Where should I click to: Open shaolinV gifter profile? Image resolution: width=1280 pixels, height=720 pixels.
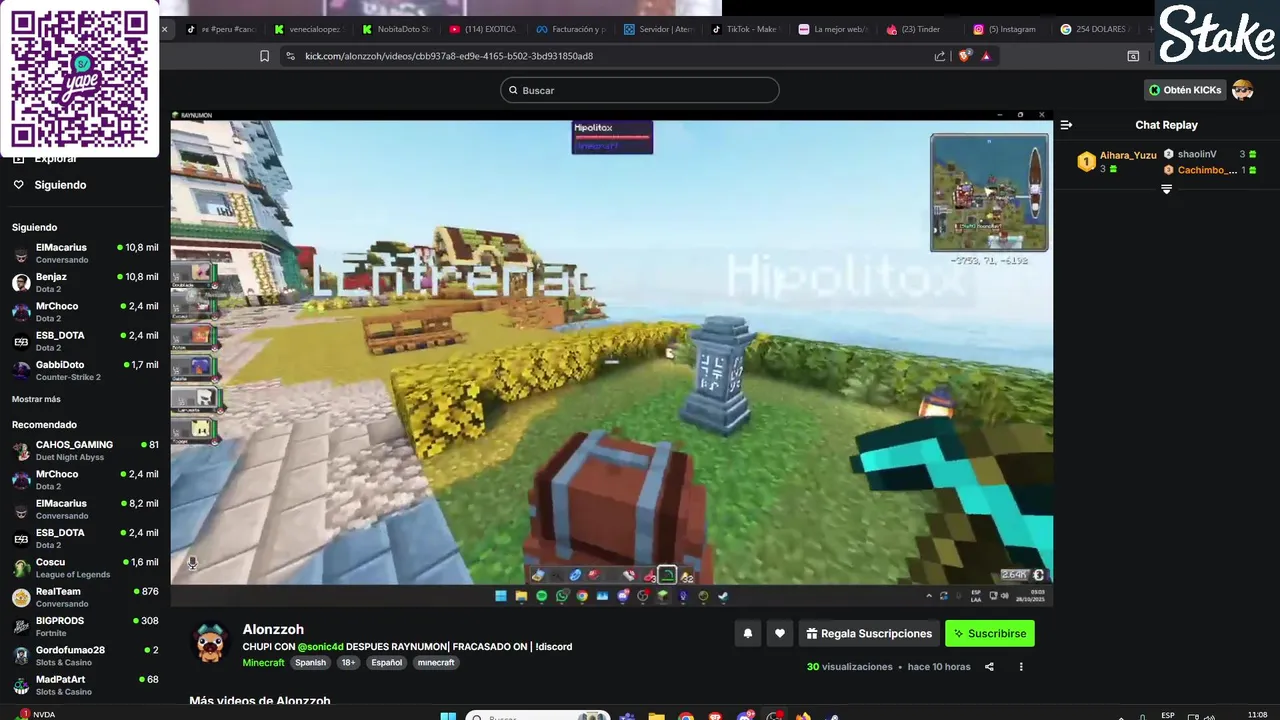[x=1197, y=154]
